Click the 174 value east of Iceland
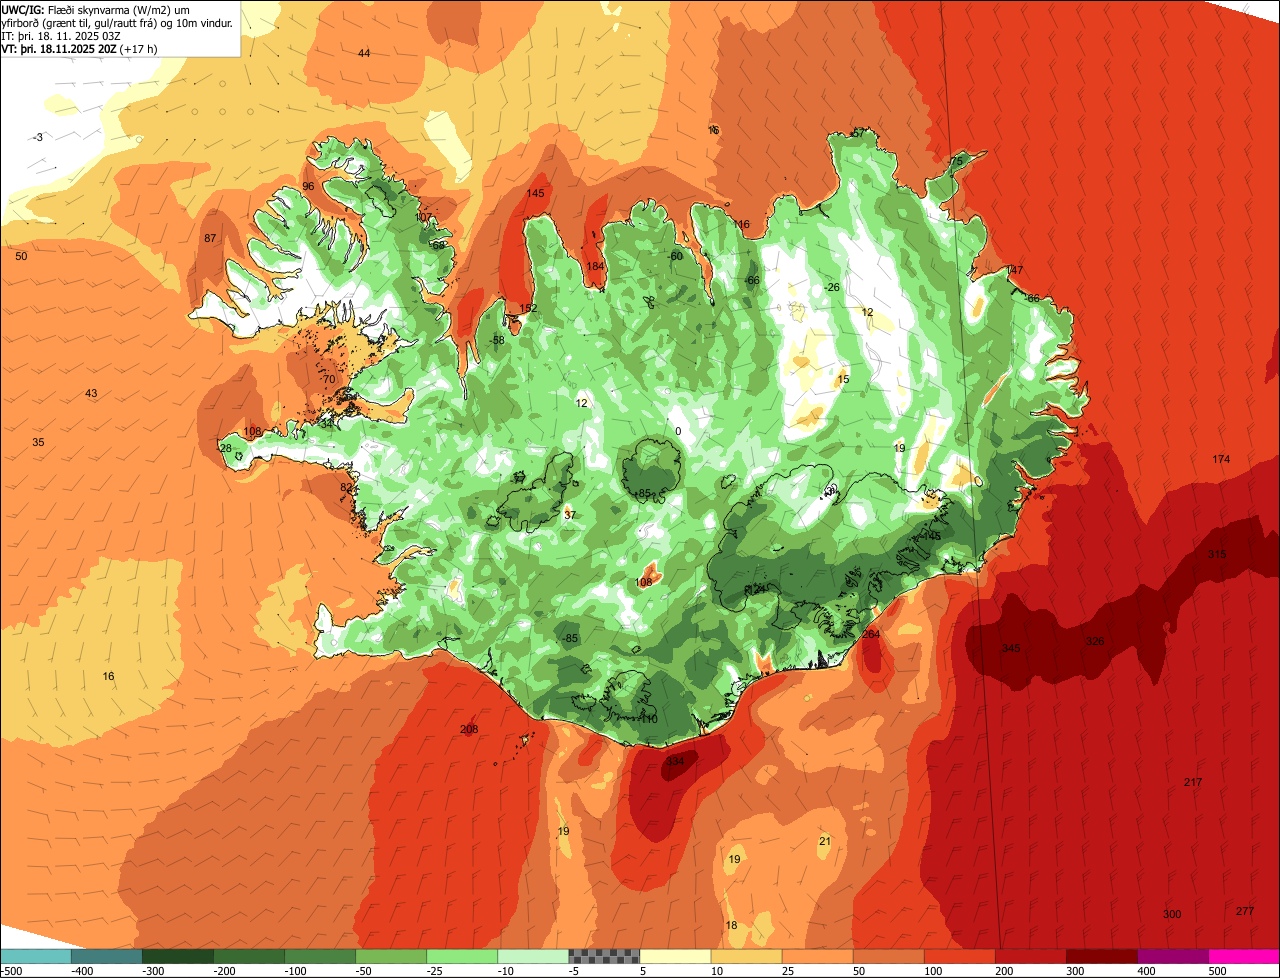1280x978 pixels. pos(1221,459)
